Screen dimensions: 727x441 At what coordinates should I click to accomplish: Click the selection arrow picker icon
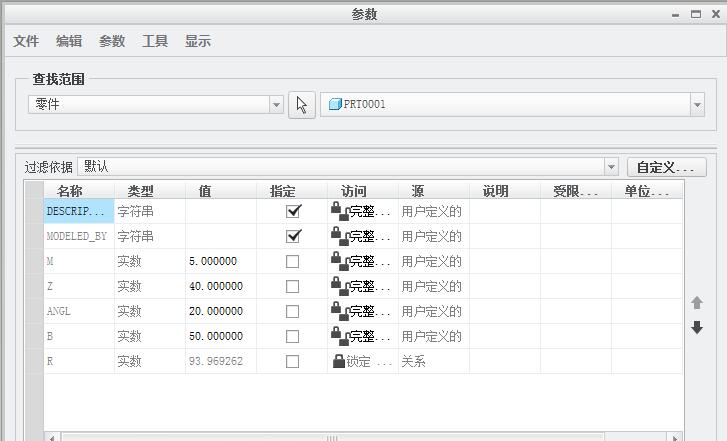tap(302, 105)
